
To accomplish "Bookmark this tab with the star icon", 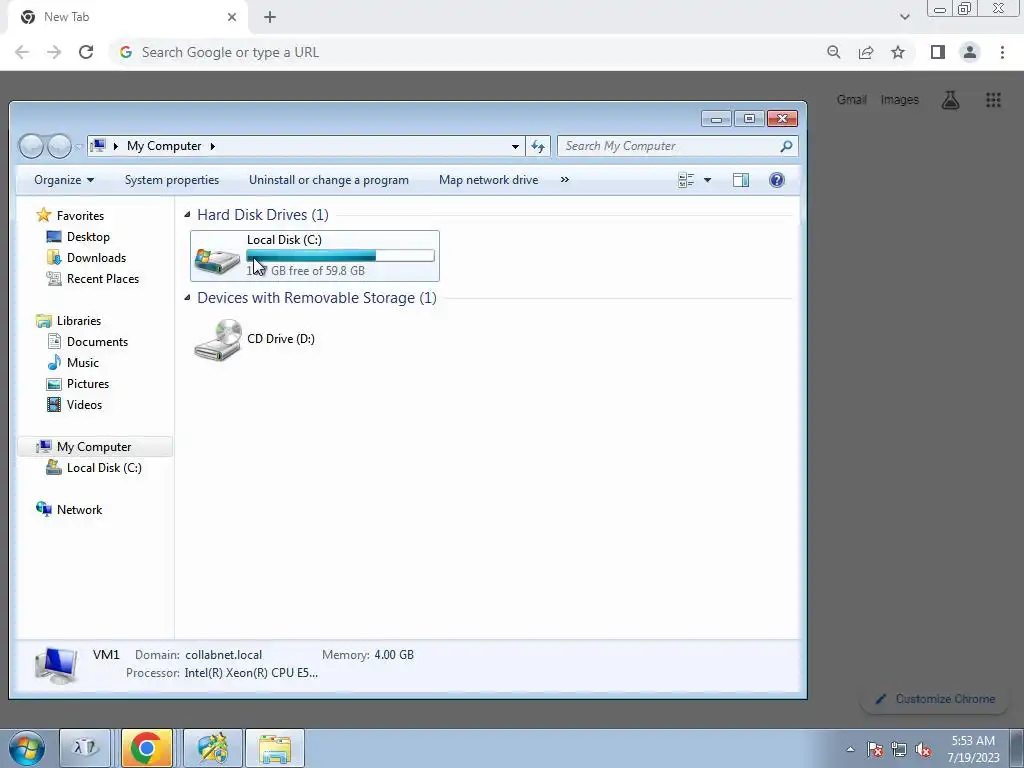I will pyautogui.click(x=898, y=52).
